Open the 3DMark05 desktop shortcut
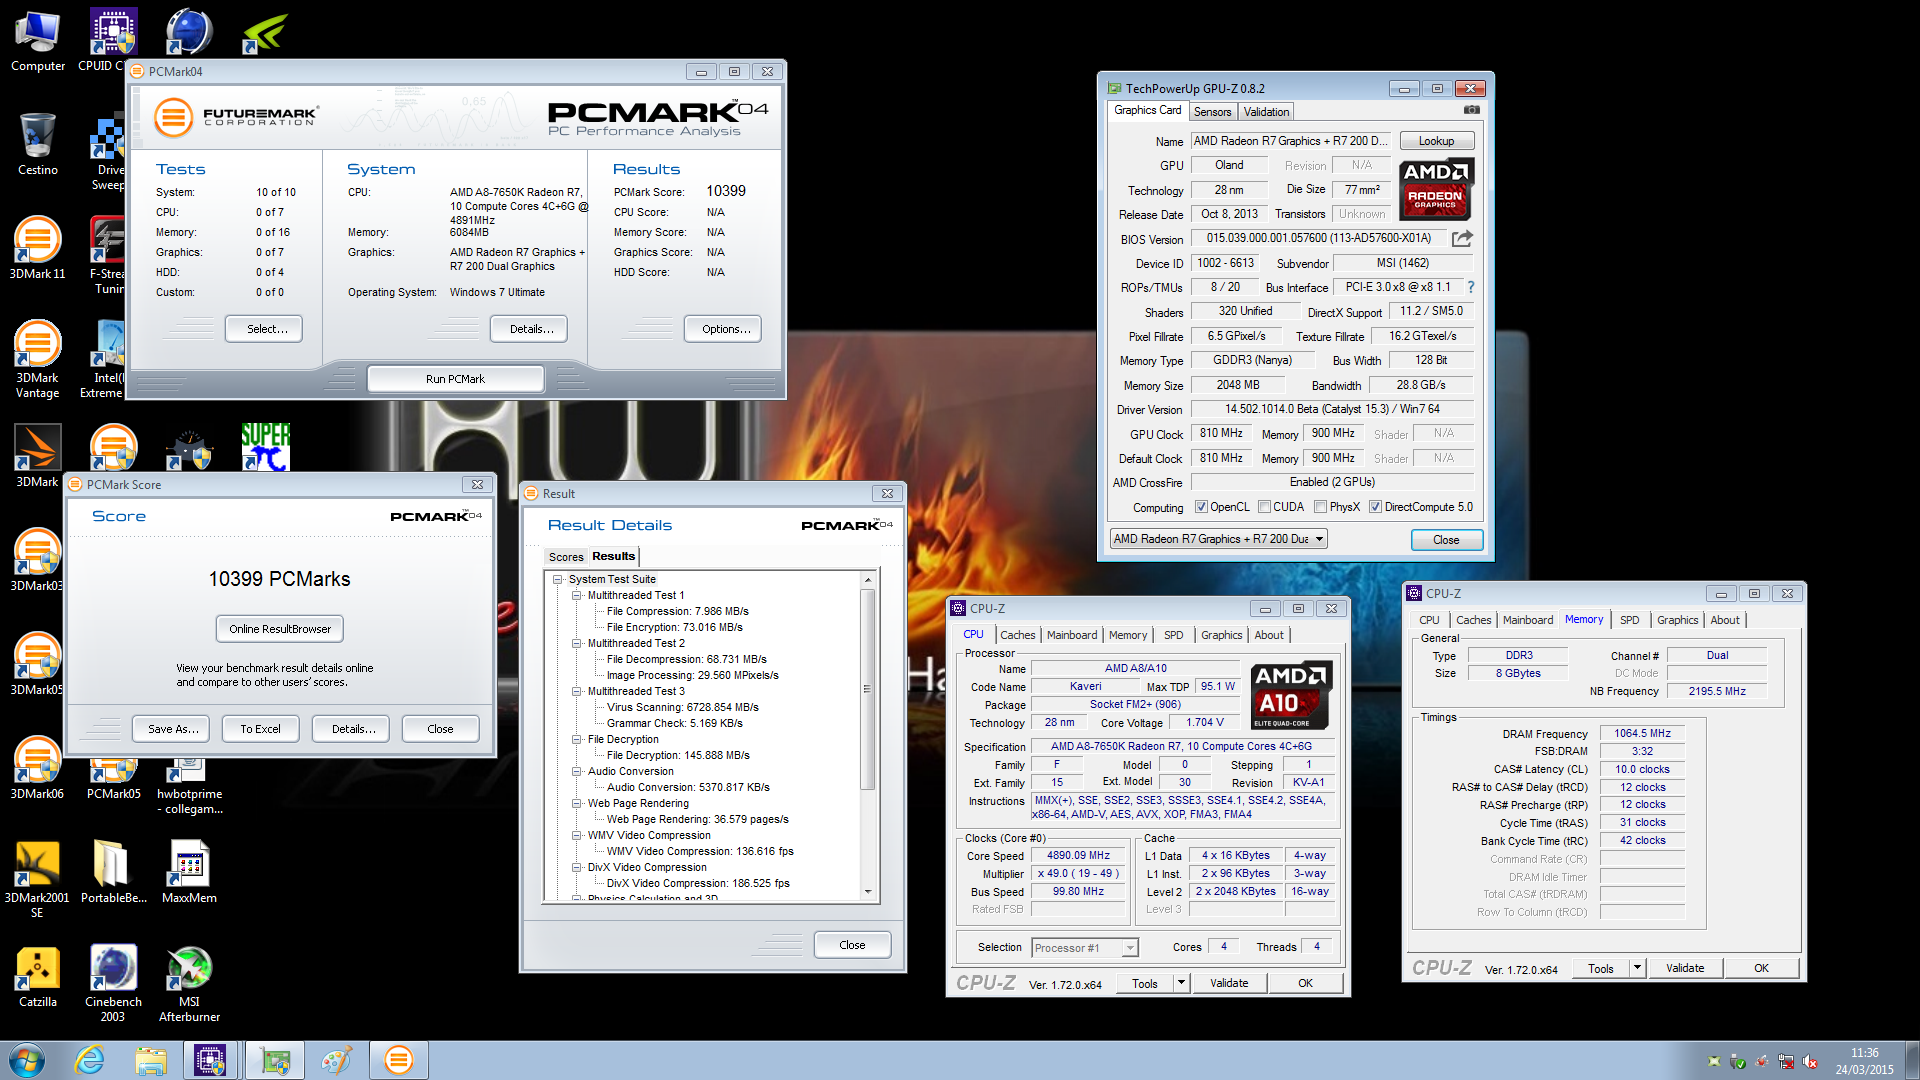The height and width of the screenshot is (1080, 1920). tap(37, 663)
